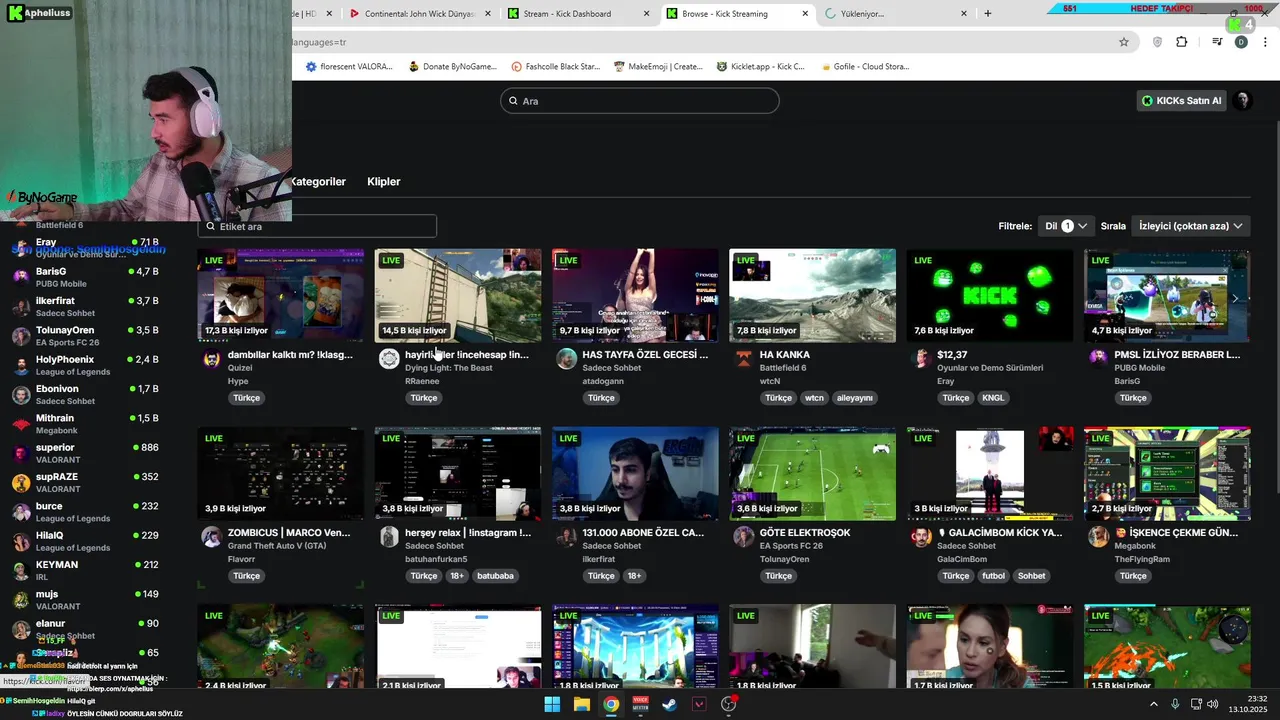This screenshot has width=1280, height=720.
Task: Close Browse - Kick Streaming tab
Action: coord(806,14)
